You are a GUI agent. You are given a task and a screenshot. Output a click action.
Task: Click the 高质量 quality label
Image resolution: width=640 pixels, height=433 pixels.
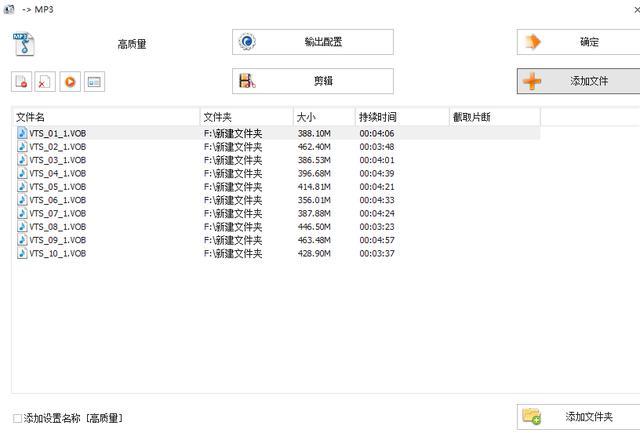[132, 44]
